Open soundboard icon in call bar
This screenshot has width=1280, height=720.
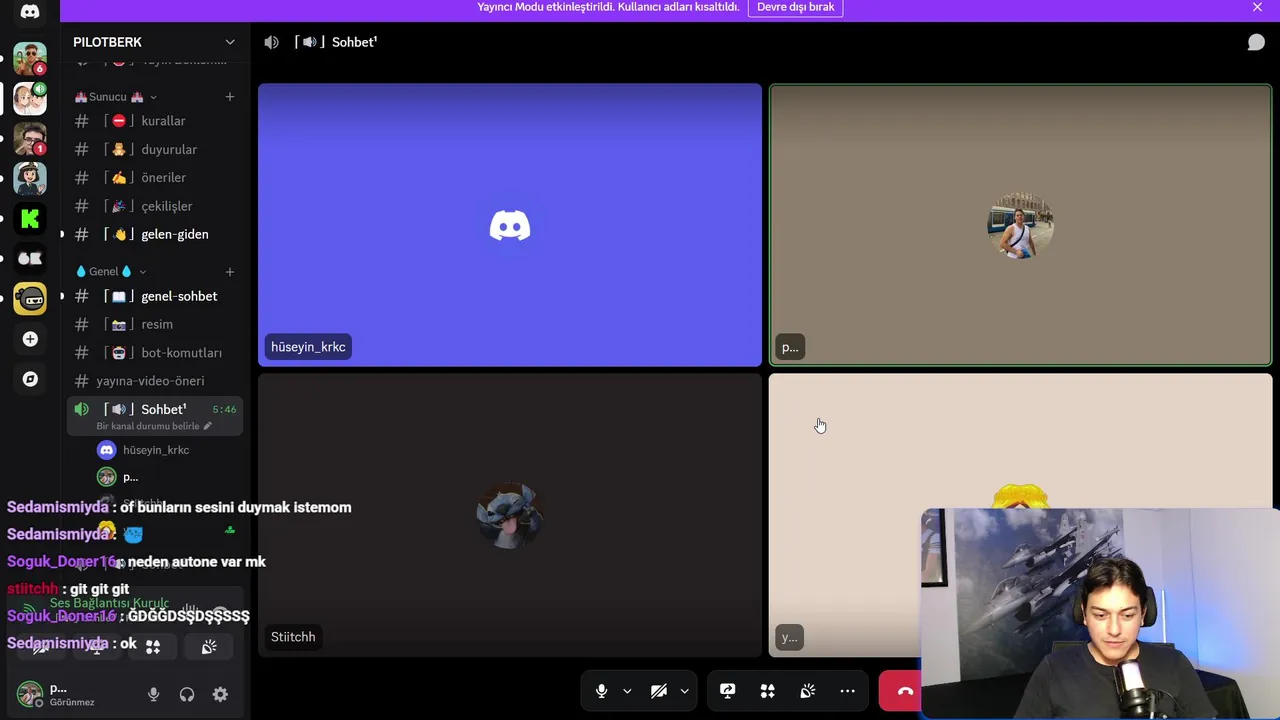point(808,691)
